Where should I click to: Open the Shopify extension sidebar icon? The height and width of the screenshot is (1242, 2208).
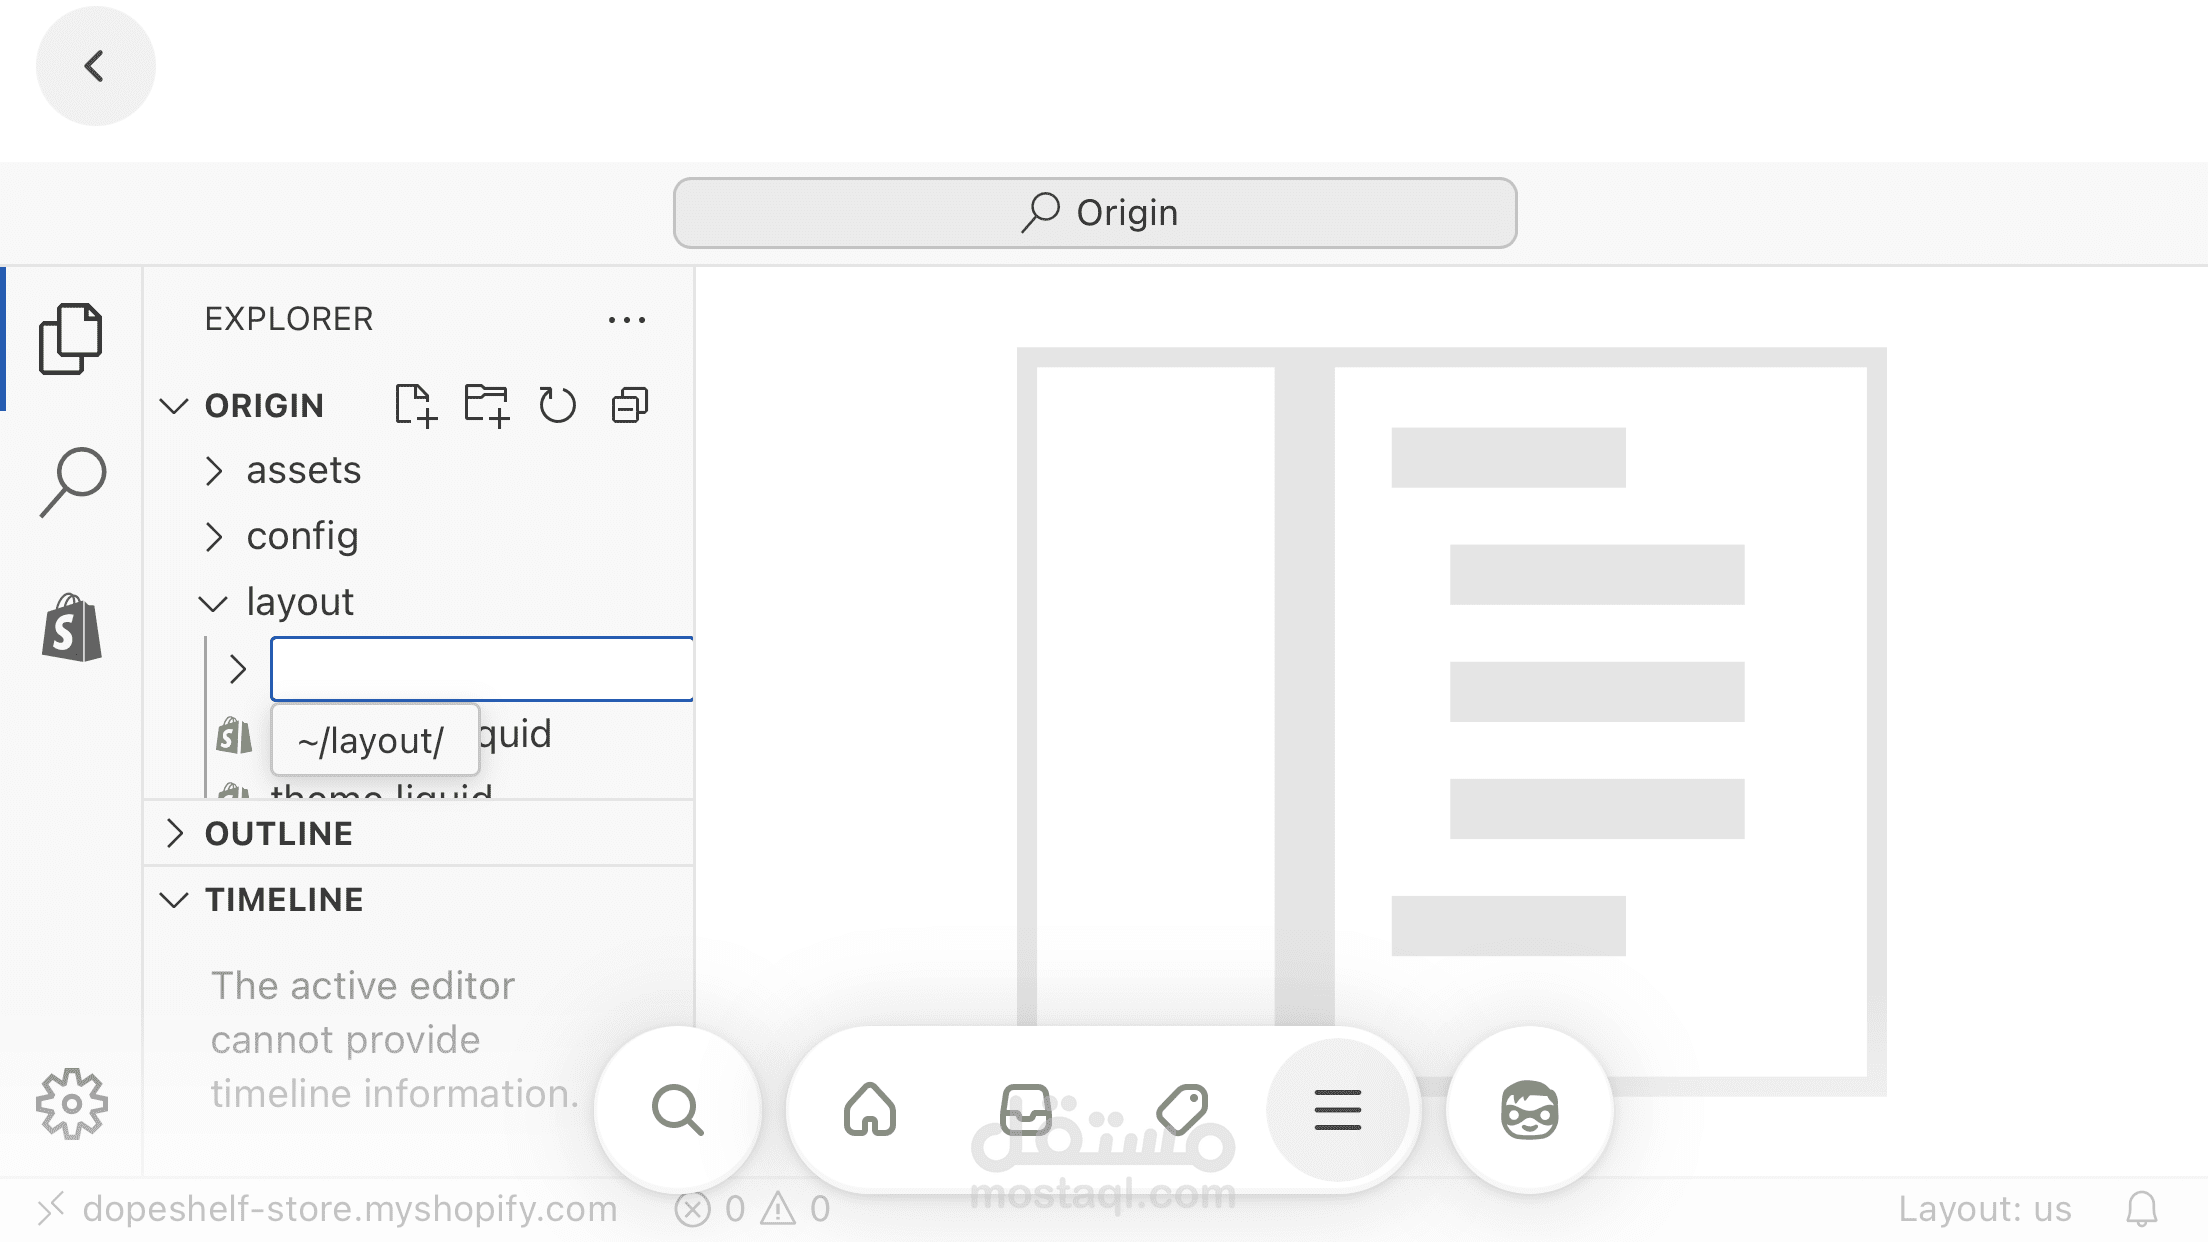point(72,628)
